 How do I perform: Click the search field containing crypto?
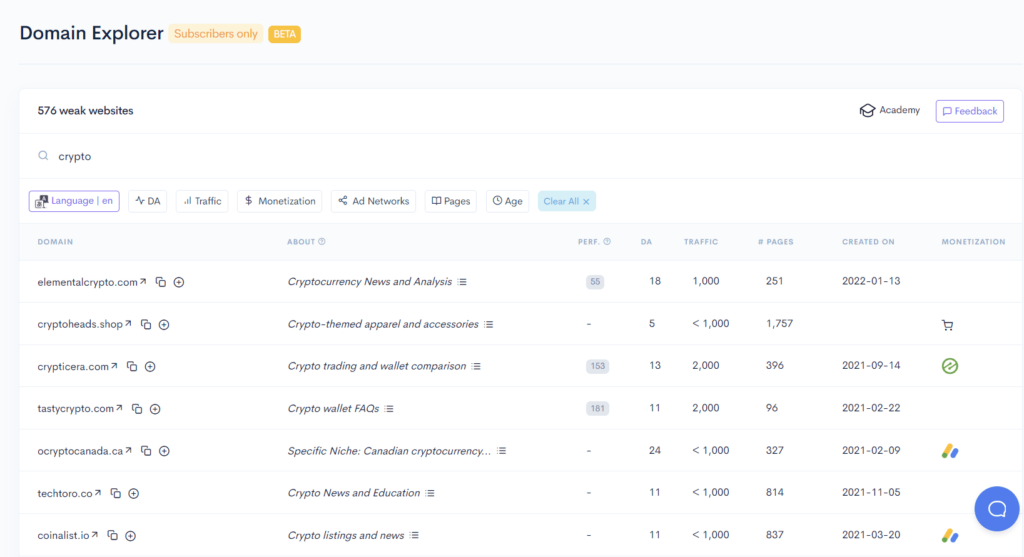pyautogui.click(x=521, y=156)
